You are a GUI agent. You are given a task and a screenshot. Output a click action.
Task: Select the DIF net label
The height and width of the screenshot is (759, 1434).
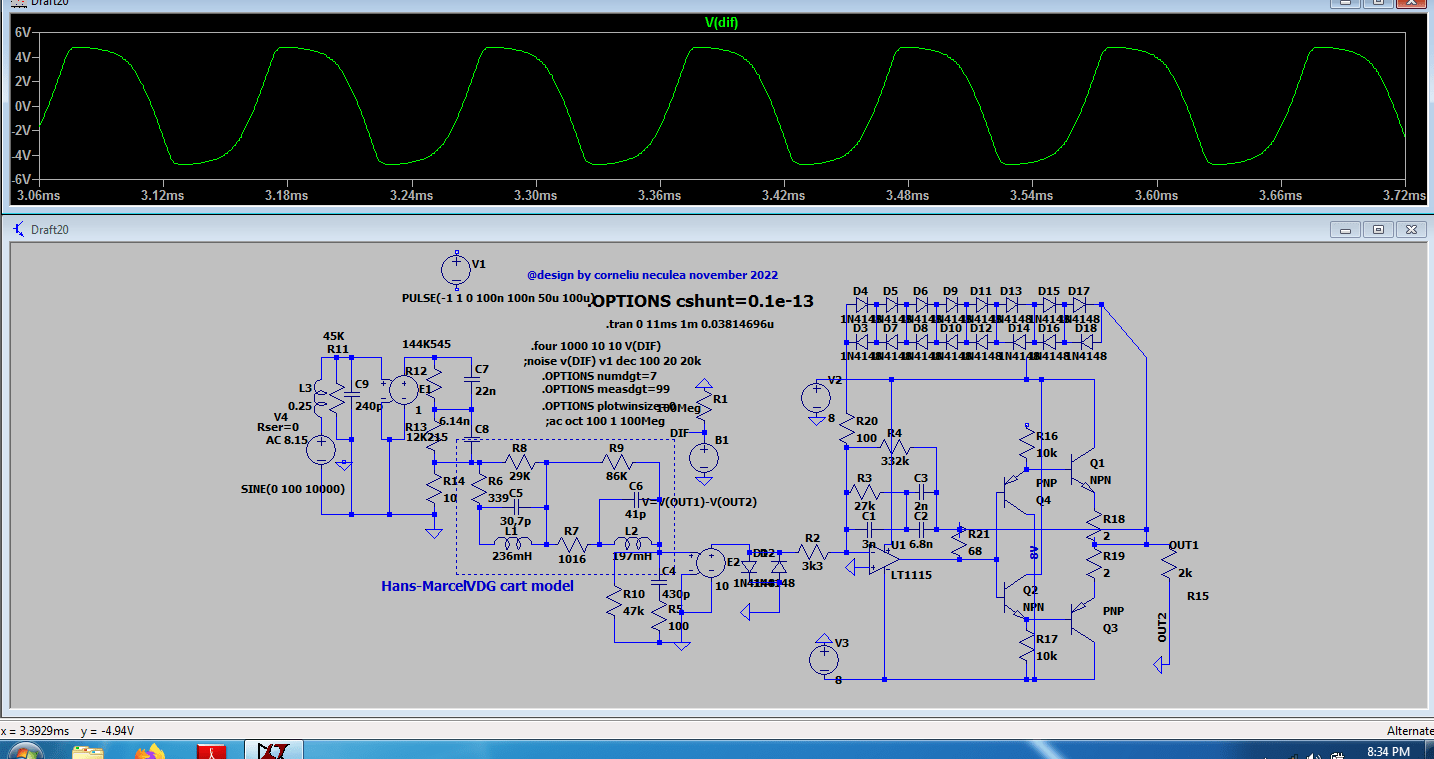tap(679, 433)
